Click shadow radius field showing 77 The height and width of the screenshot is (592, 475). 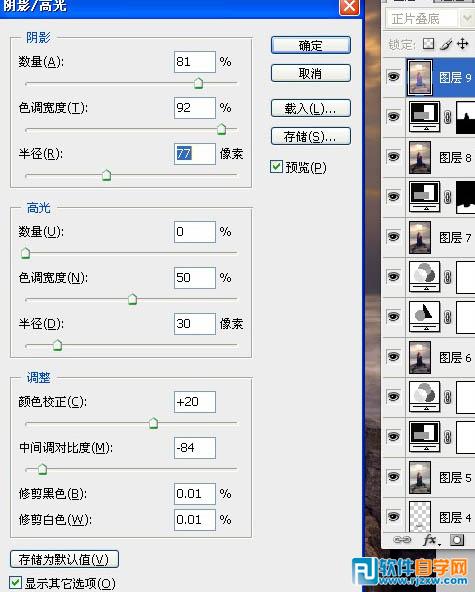tap(195, 154)
